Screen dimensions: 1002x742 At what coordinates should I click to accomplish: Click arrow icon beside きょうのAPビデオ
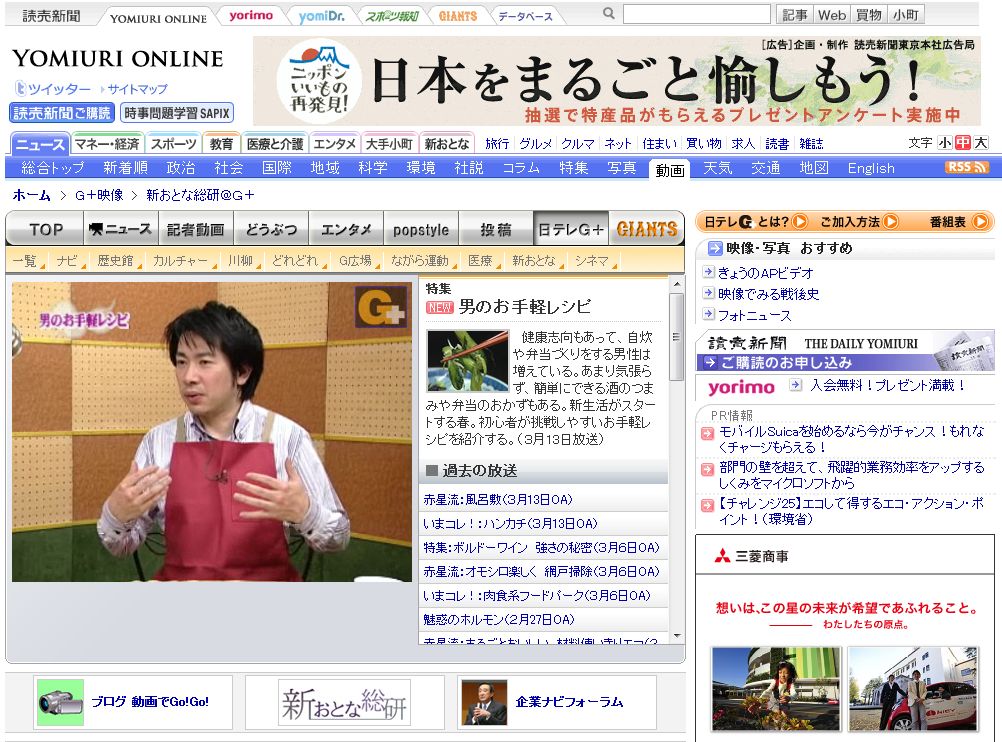click(x=708, y=272)
